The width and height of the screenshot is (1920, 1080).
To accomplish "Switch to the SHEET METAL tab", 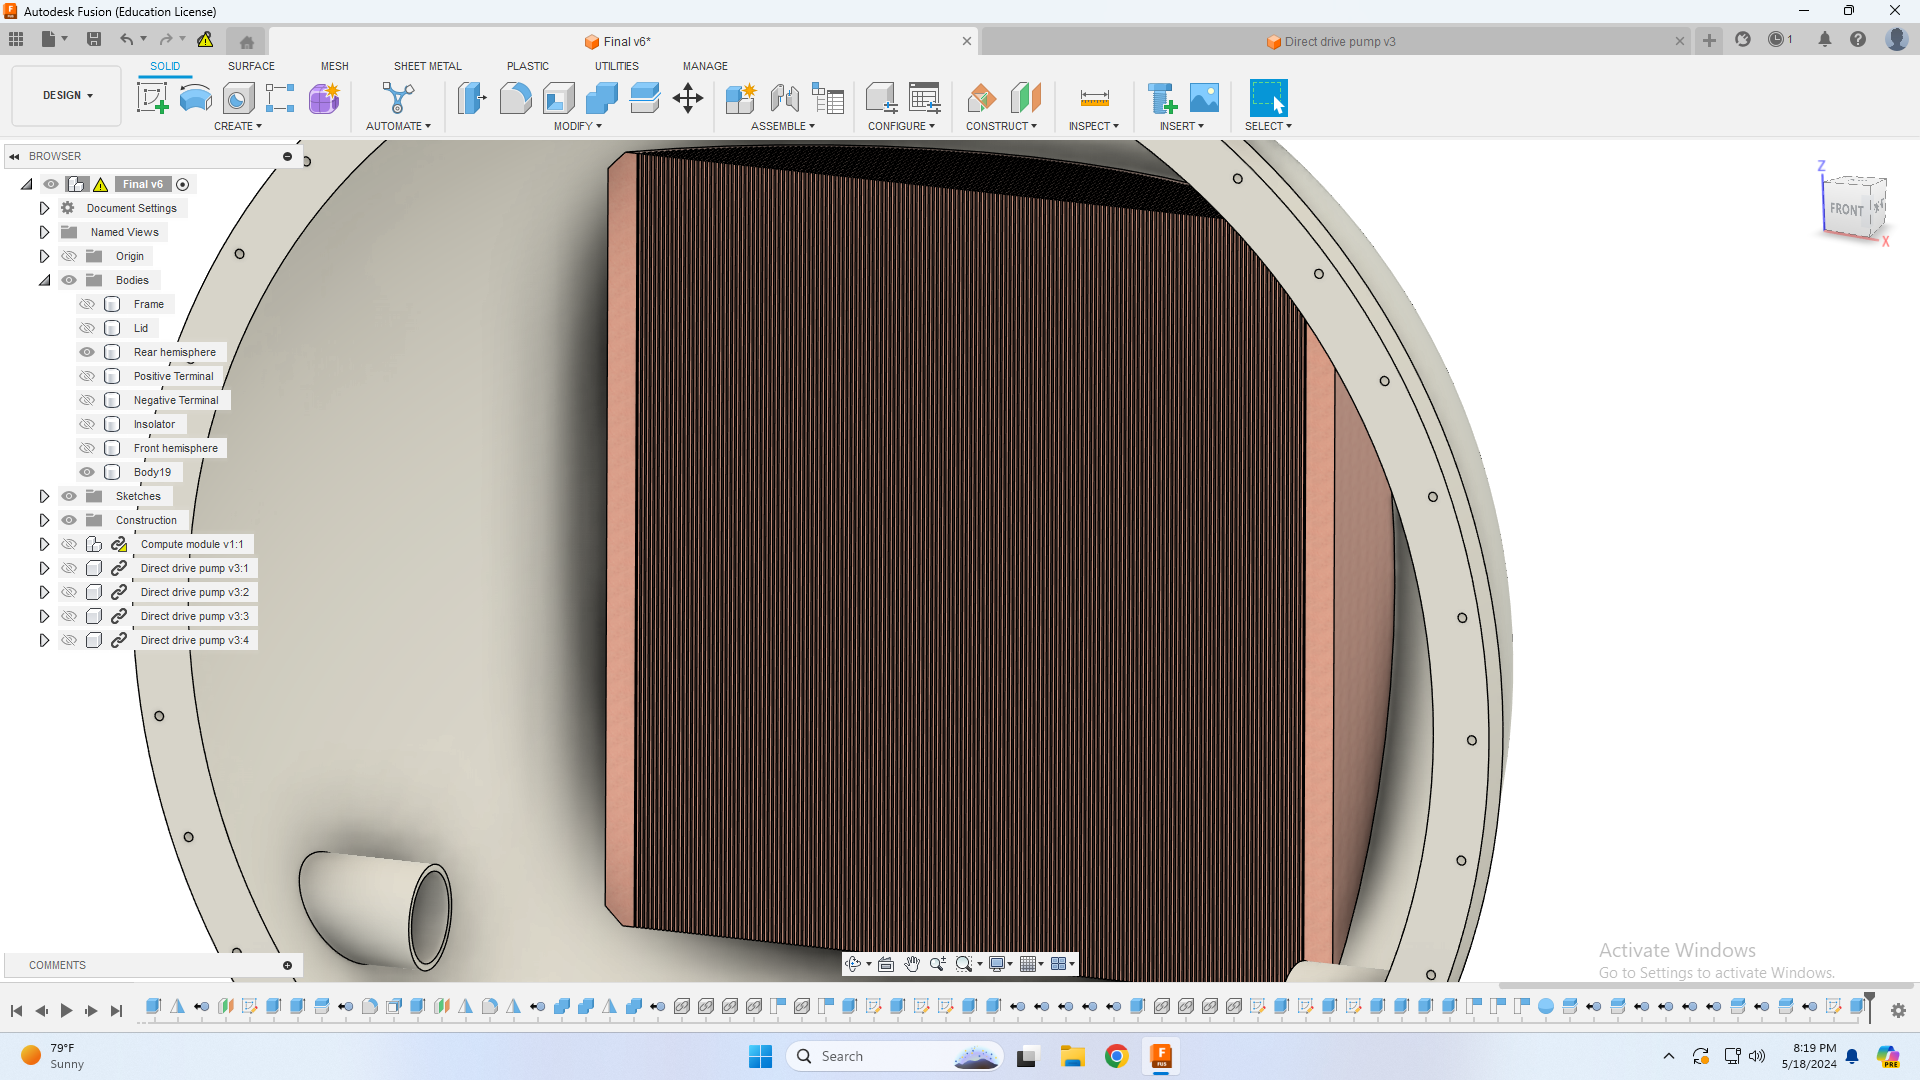I will pyautogui.click(x=428, y=66).
